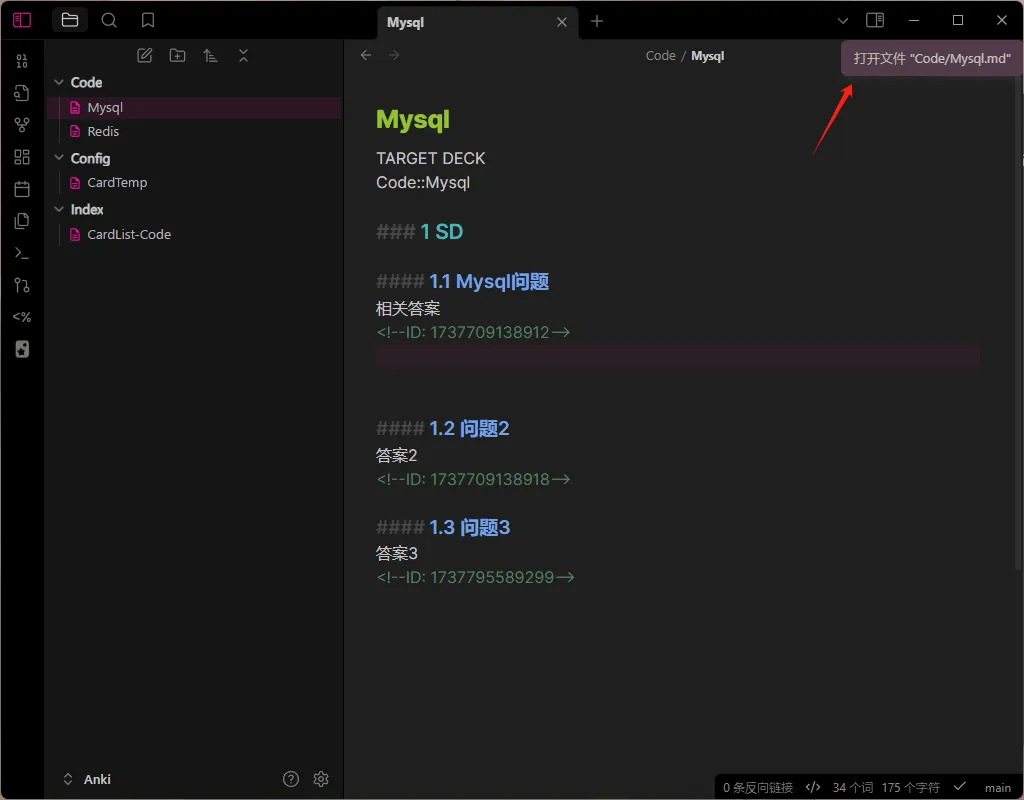Click the Code::Mysql deck line
Screen dimensions: 1024x800
[423, 183]
